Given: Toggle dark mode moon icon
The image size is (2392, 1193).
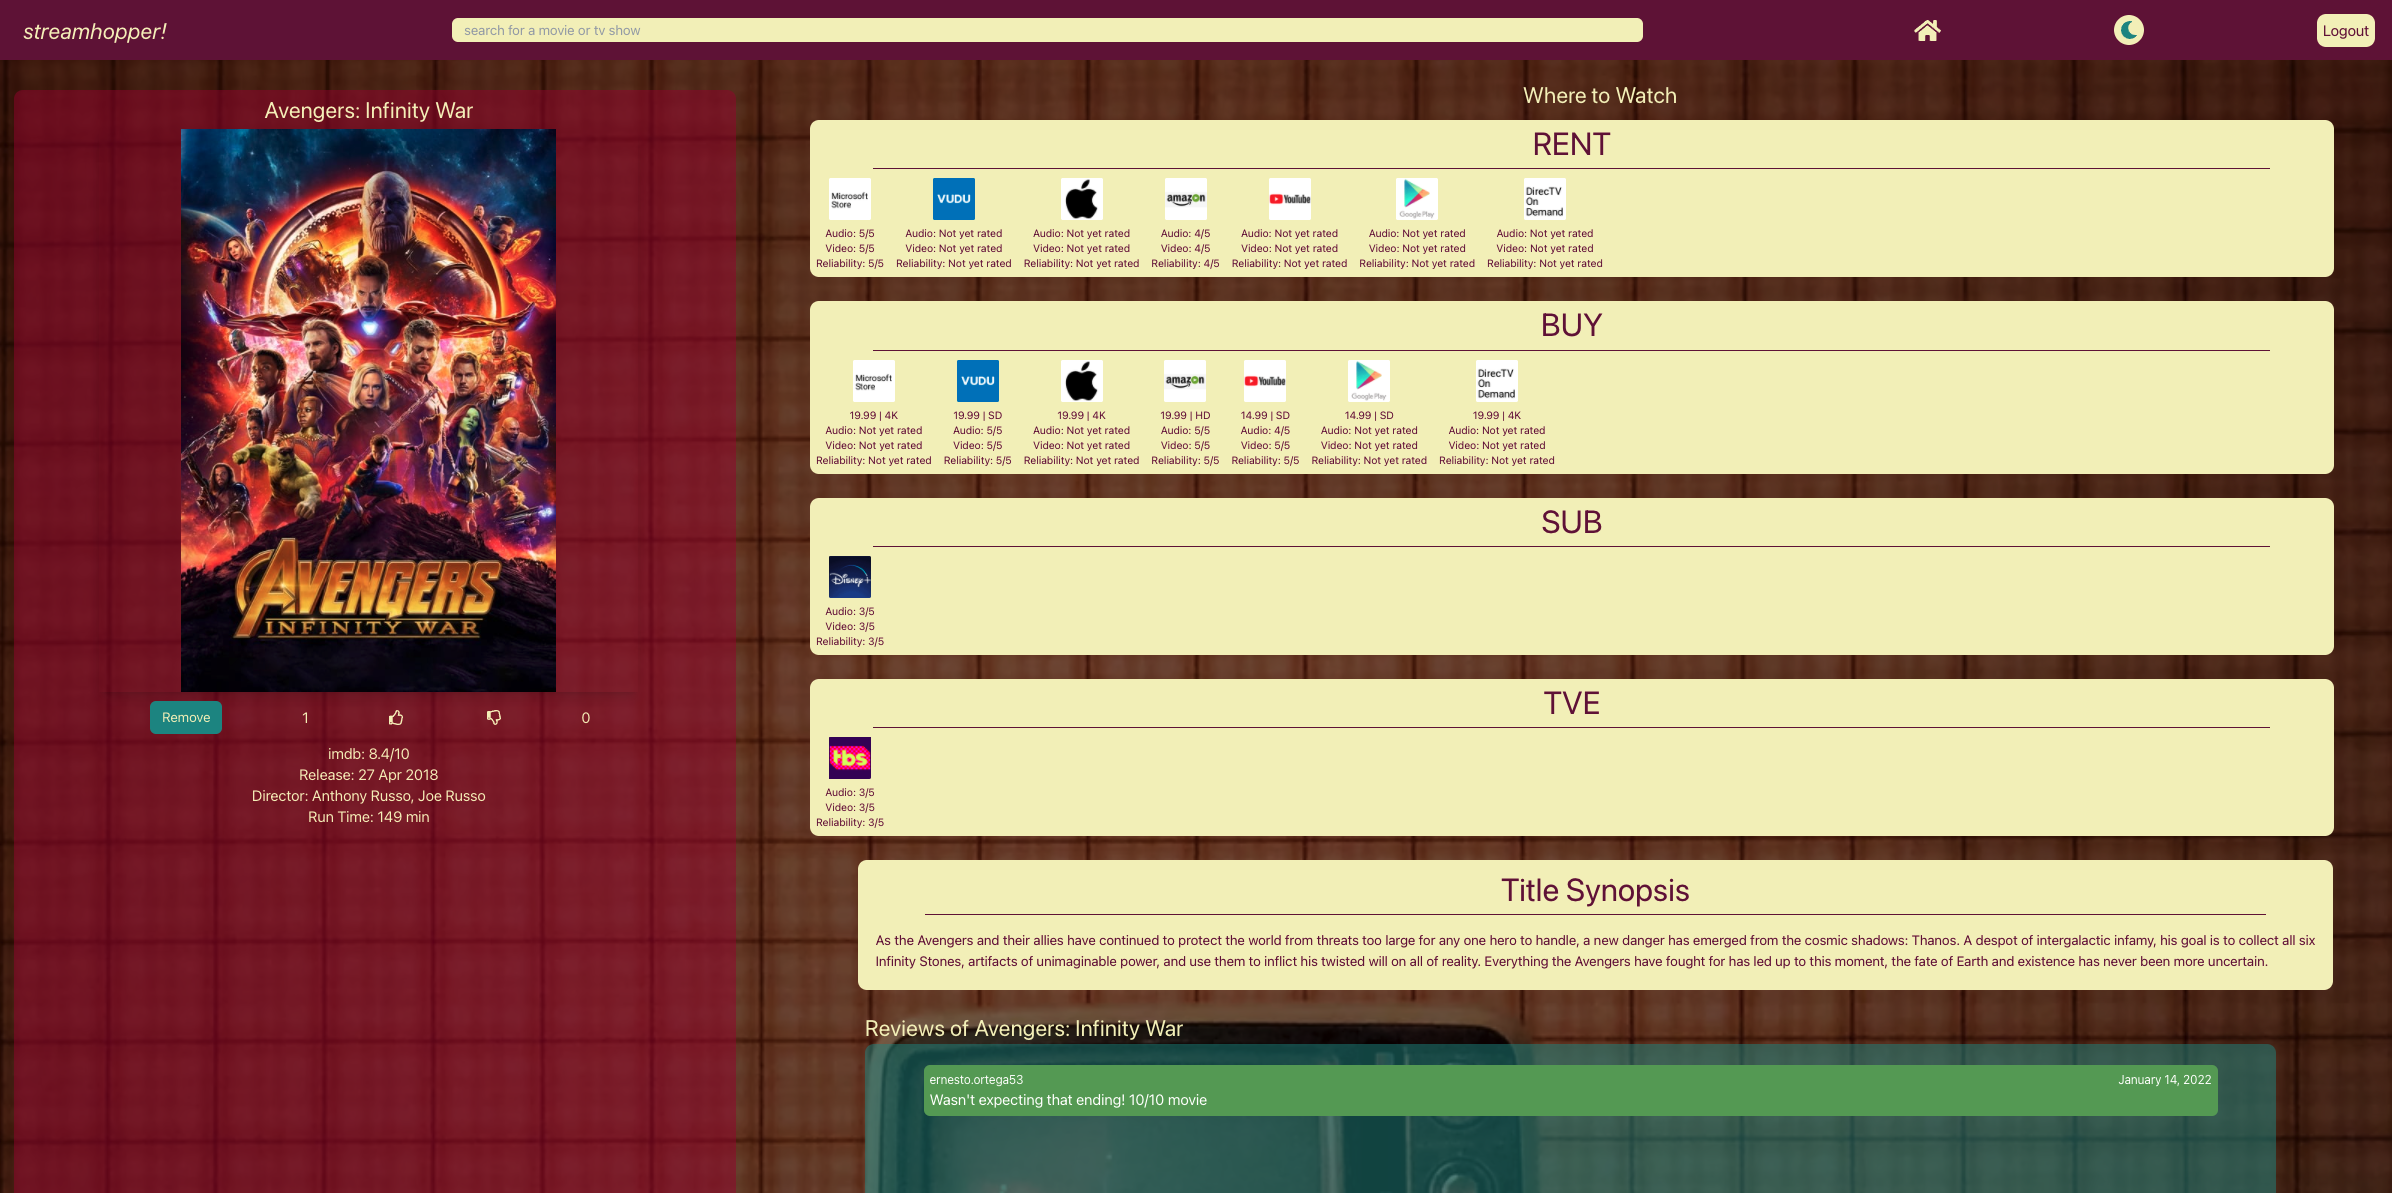Looking at the screenshot, I should (x=2129, y=30).
